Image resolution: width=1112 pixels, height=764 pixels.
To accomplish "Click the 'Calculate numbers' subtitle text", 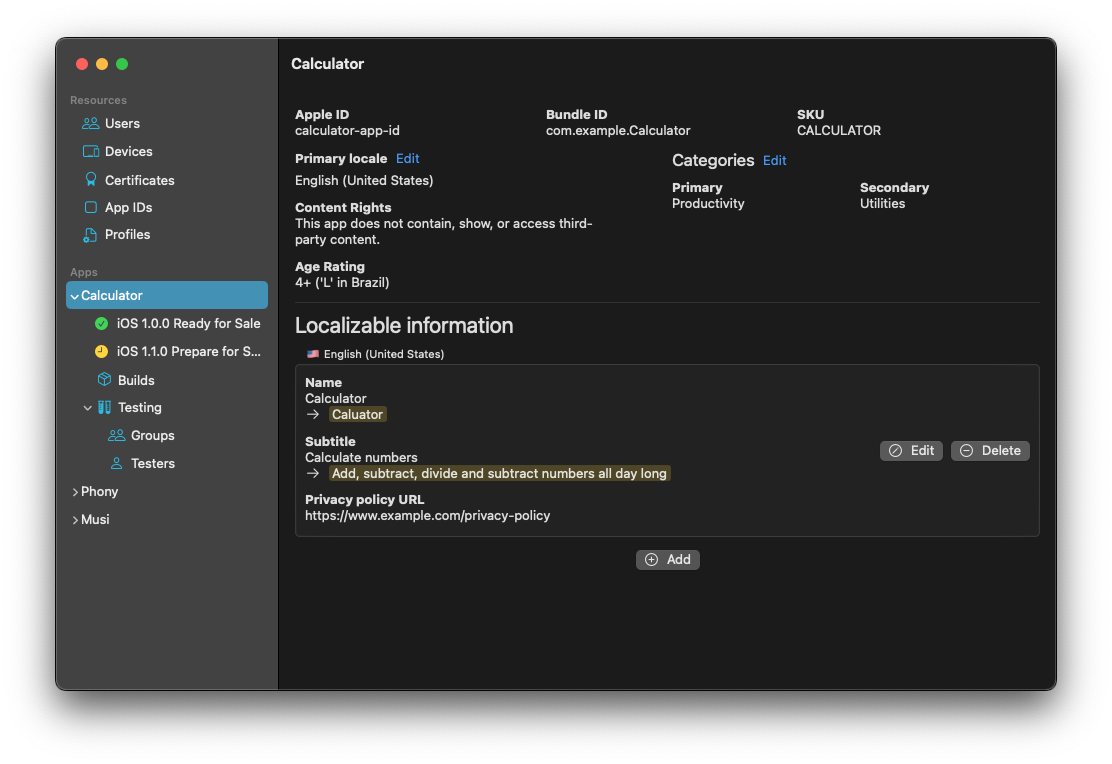I will [361, 458].
